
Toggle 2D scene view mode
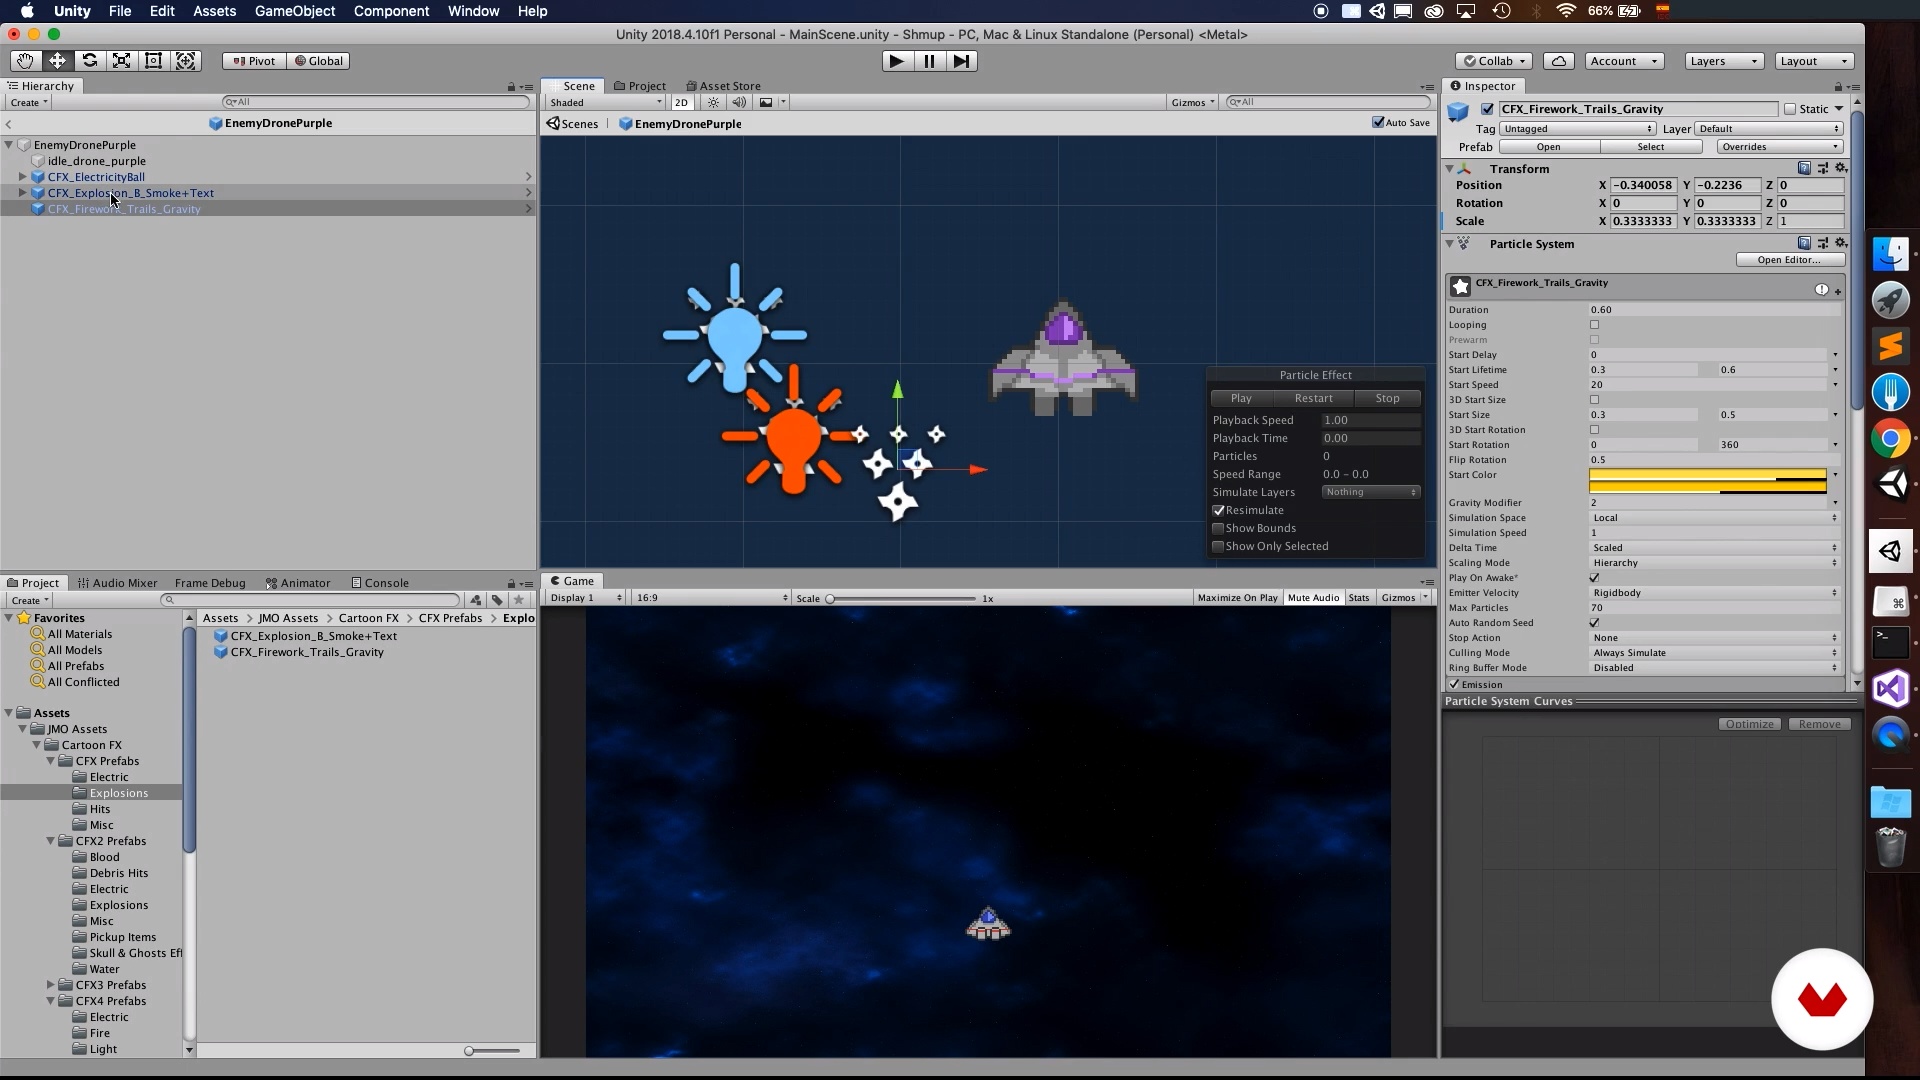point(682,102)
